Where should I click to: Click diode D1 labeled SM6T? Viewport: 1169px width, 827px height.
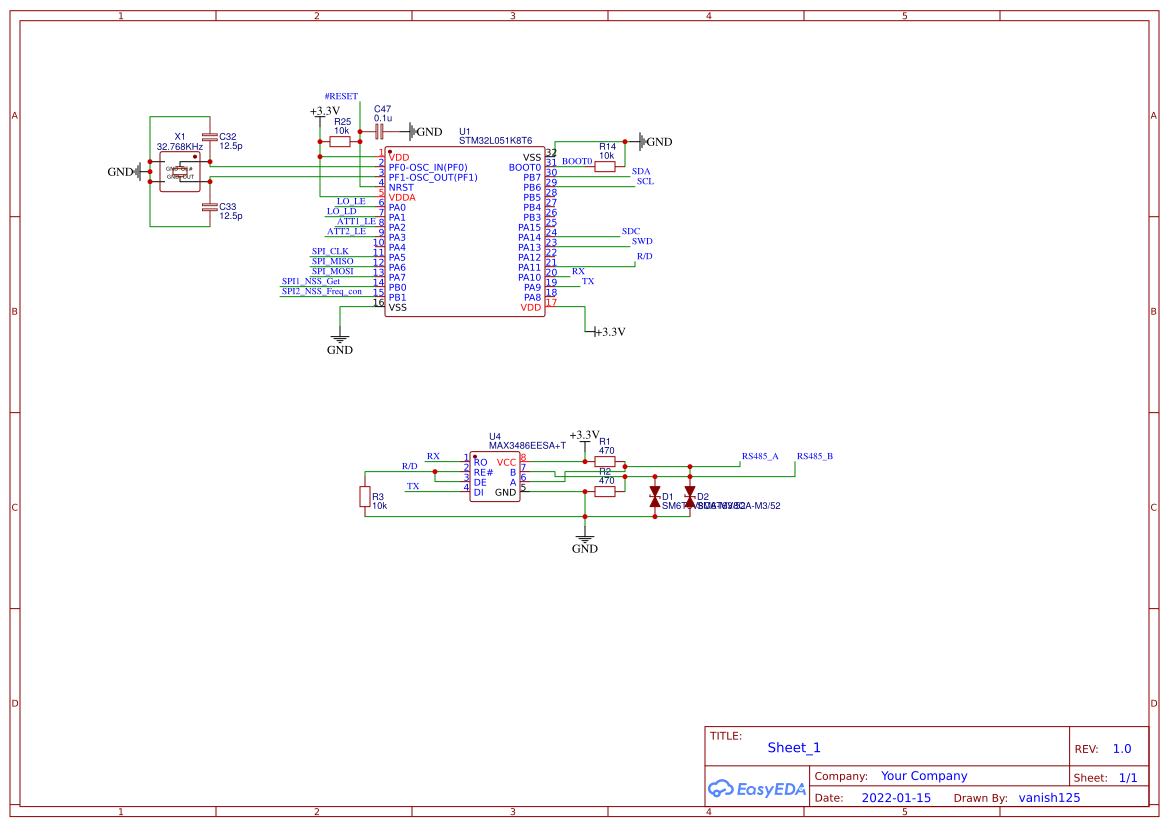pos(655,495)
